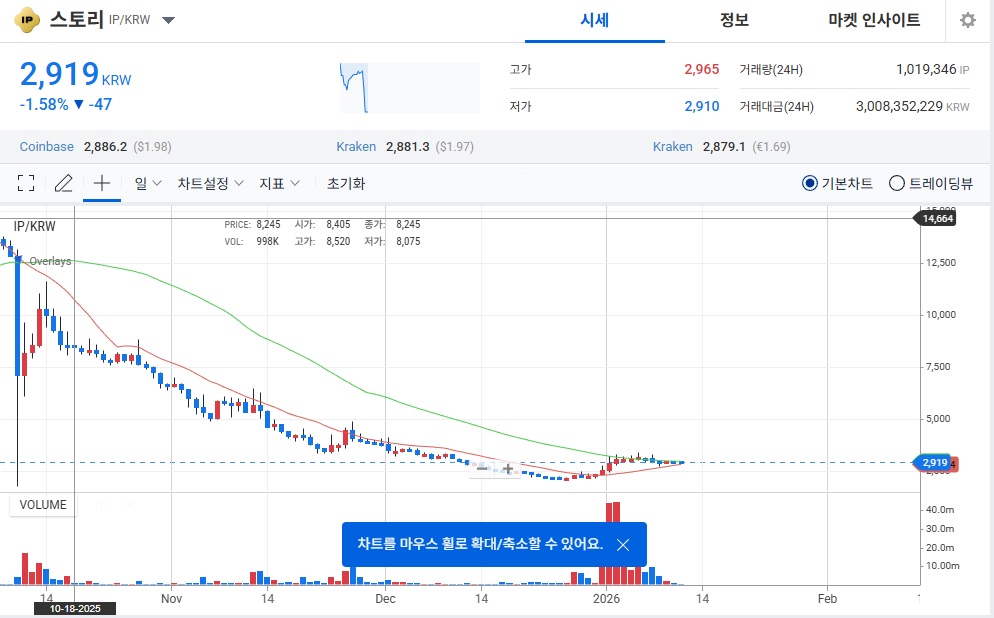Zoom in chart with plus button
The image size is (994, 618).
pyautogui.click(x=508, y=468)
